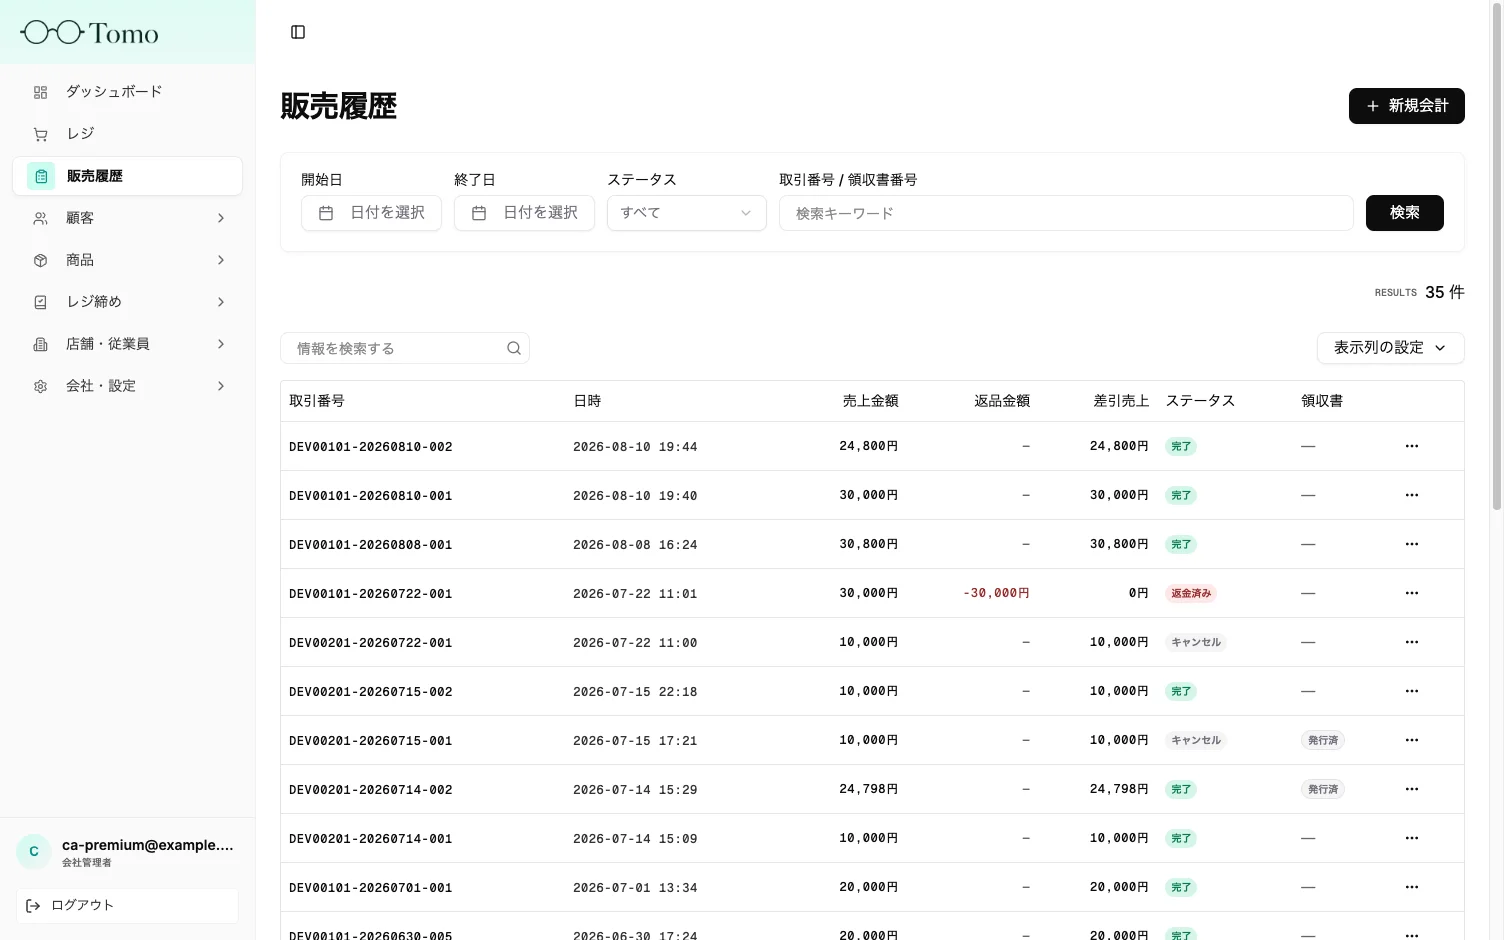1504x940 pixels.
Task: Click 24,798円 sales amount
Action: (868, 789)
